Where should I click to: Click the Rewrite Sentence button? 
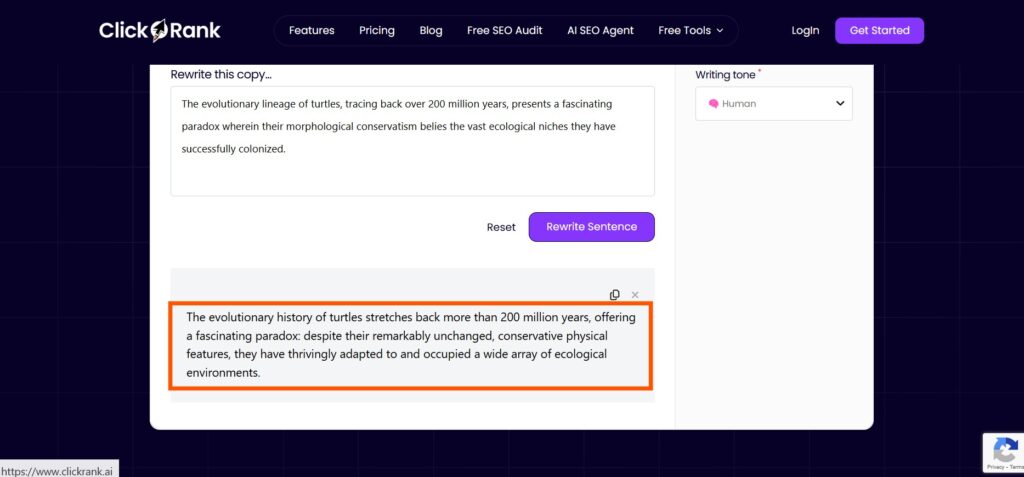pos(592,227)
